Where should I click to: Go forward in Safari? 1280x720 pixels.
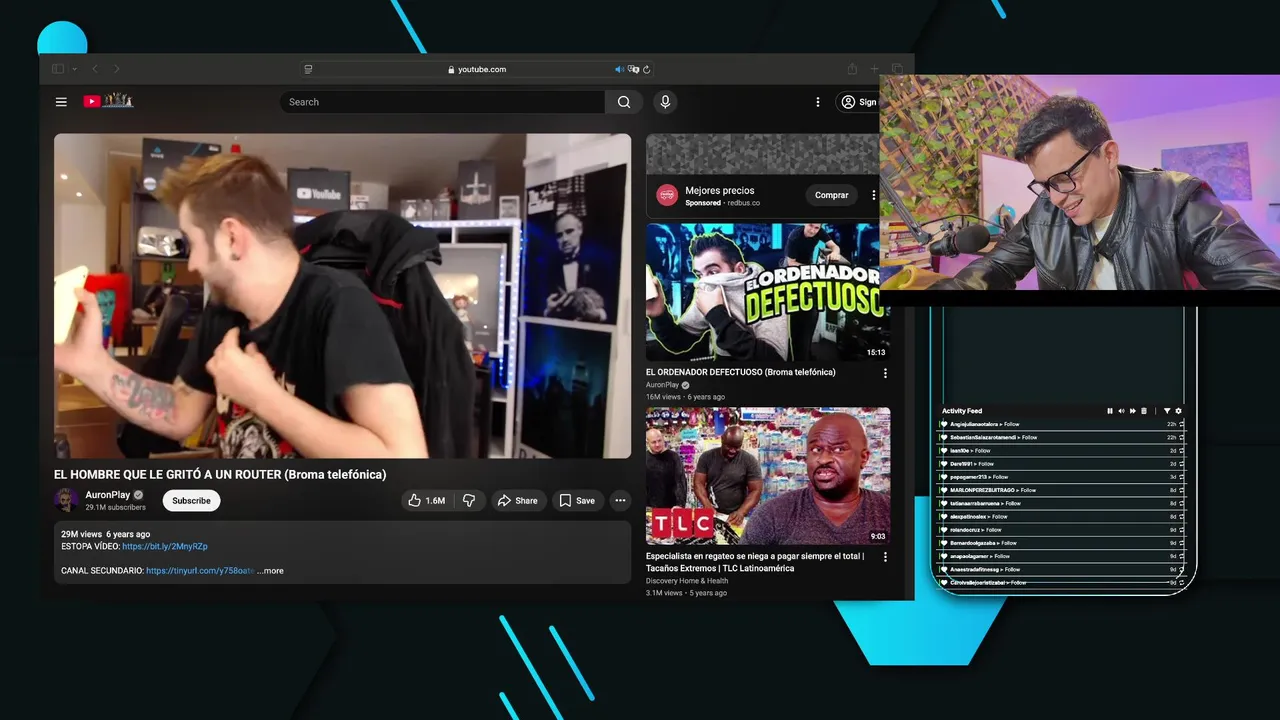[116, 69]
